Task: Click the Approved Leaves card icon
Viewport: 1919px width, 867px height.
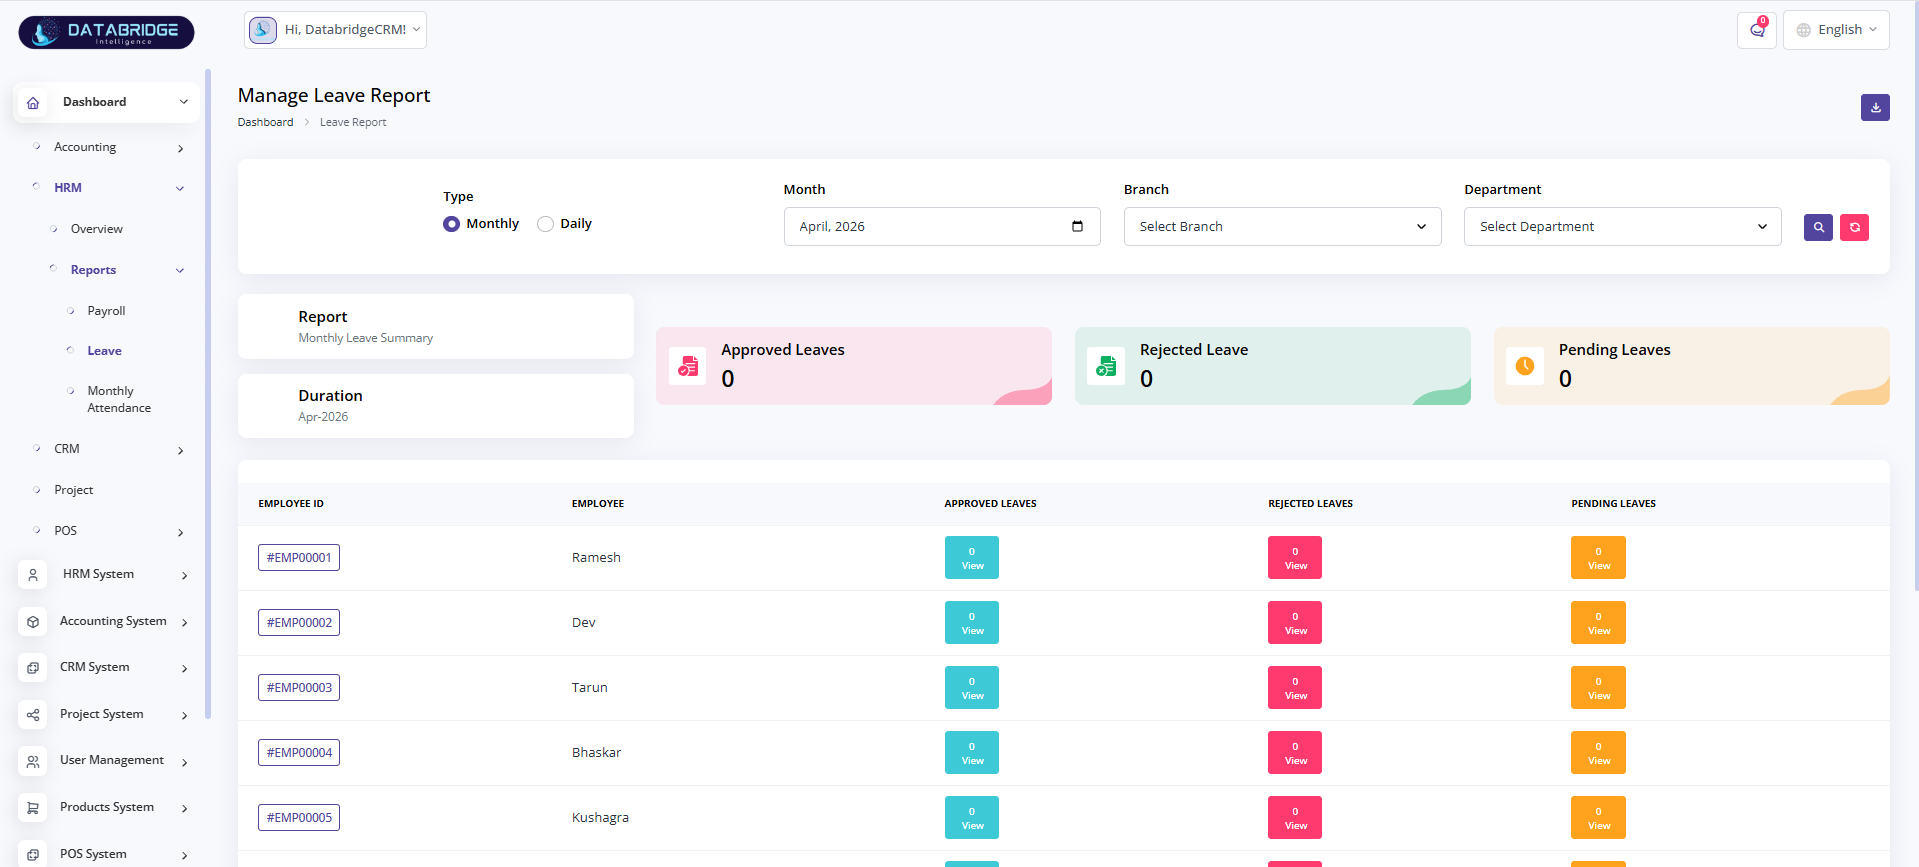Action: point(687,366)
